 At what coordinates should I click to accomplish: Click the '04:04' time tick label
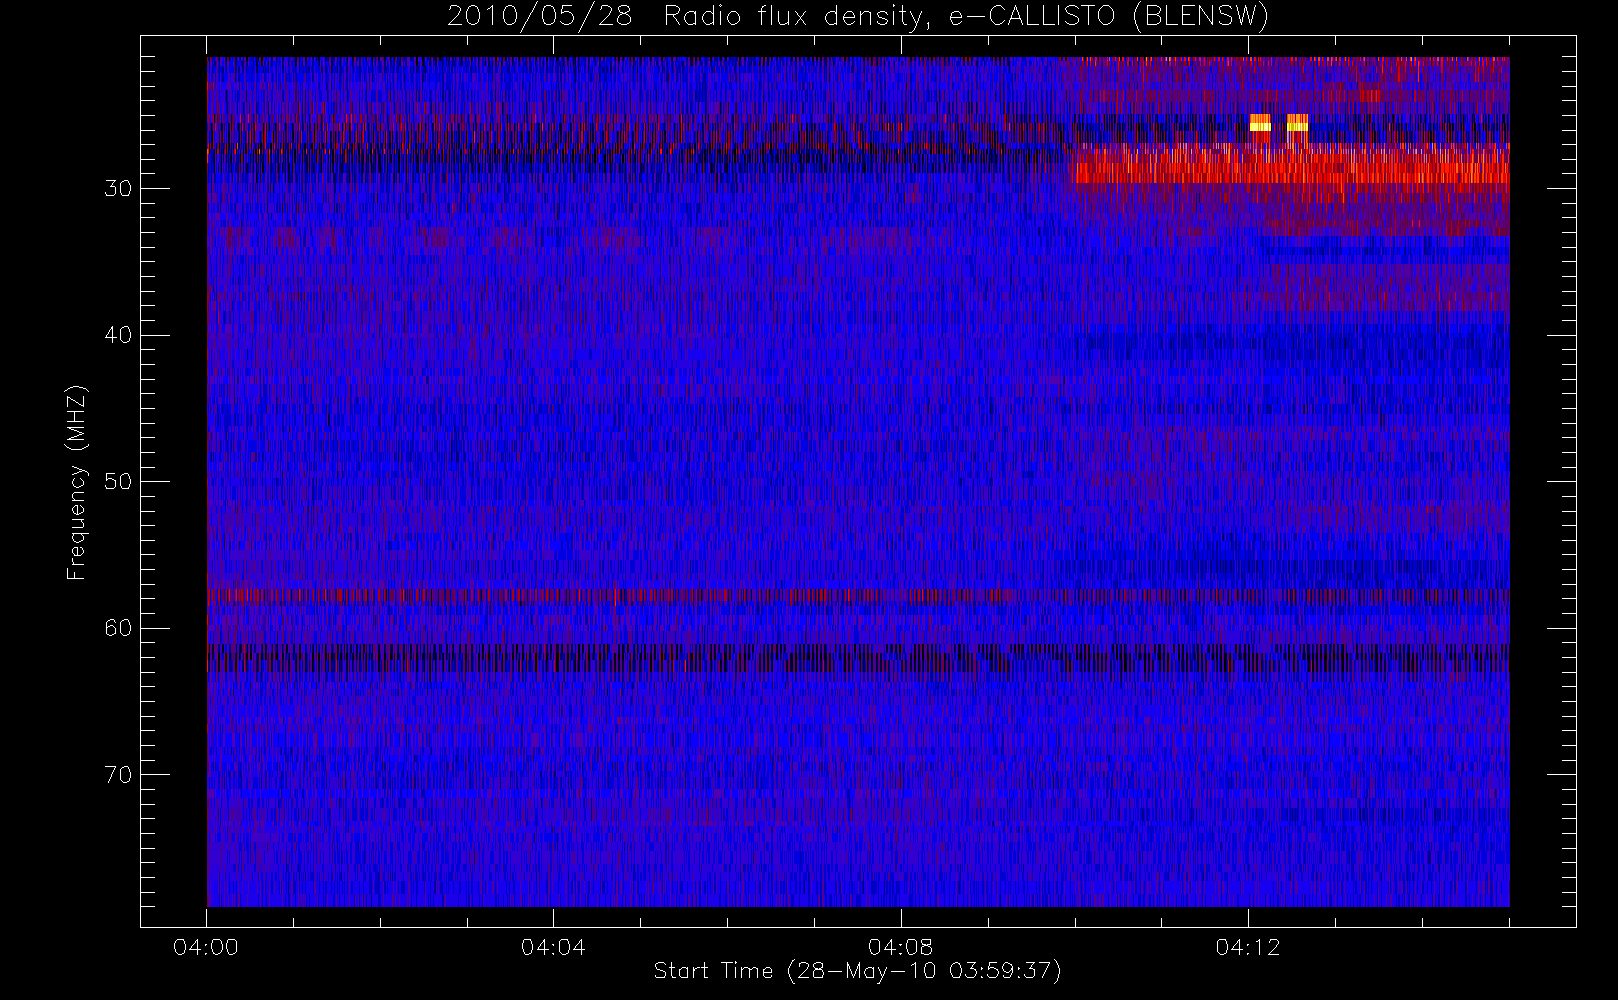[x=553, y=947]
